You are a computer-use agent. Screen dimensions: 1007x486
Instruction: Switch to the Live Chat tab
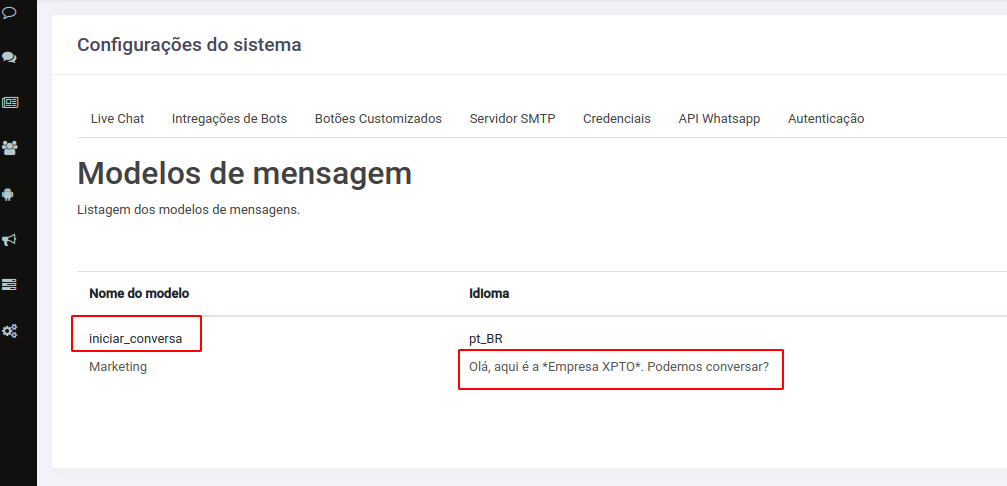118,119
